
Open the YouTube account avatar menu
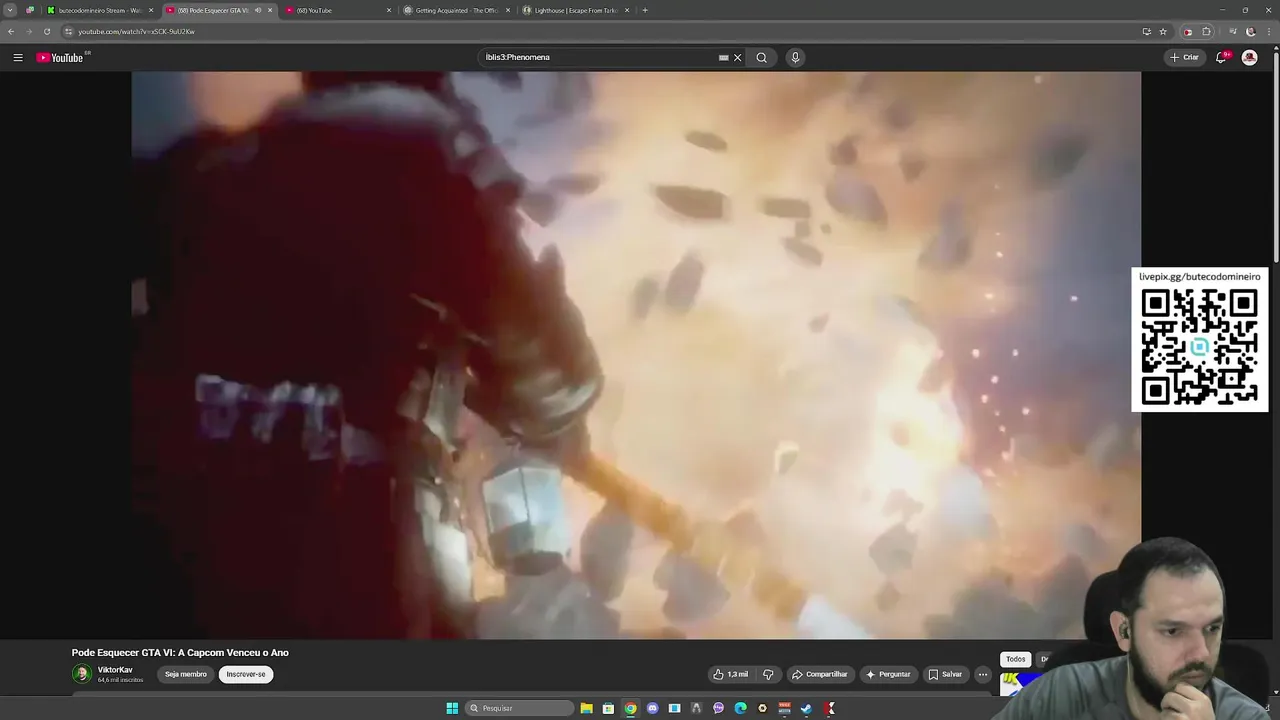1249,58
